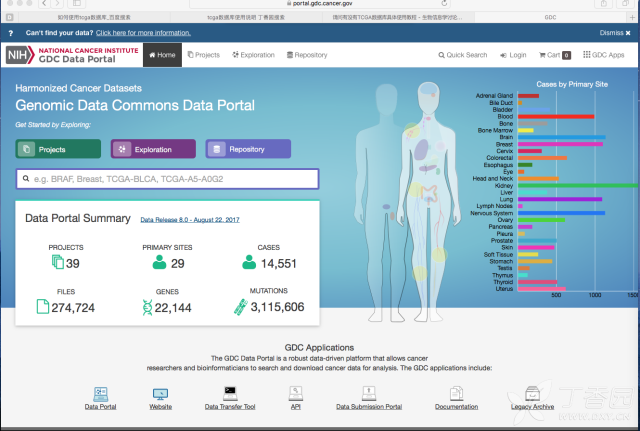
Task: Dismiss the notification banner
Action: (614, 33)
